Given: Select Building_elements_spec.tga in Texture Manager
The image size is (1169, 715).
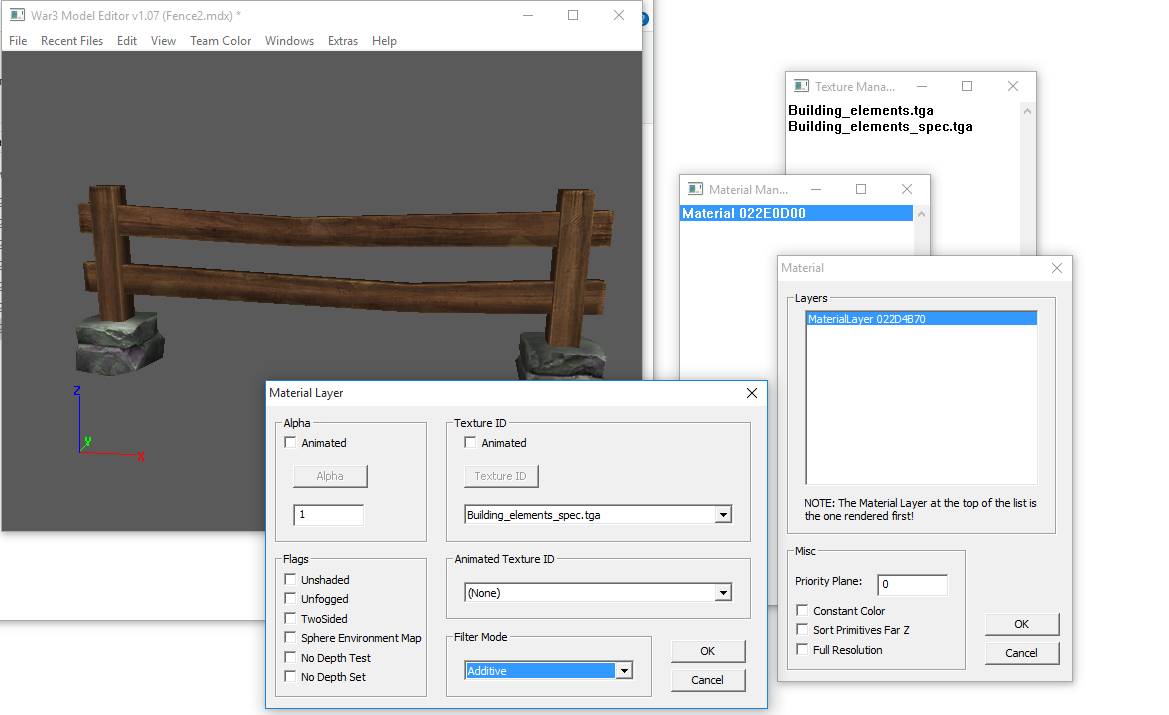Looking at the screenshot, I should point(880,127).
